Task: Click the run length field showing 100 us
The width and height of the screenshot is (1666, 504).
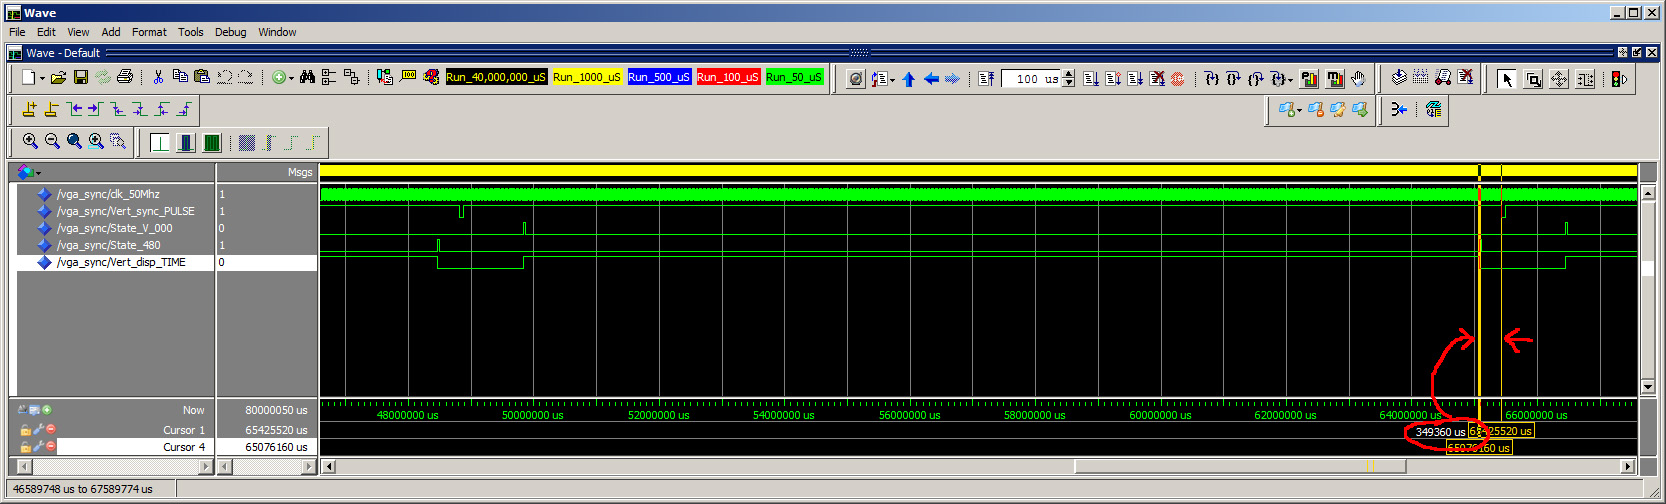Action: coord(1031,79)
